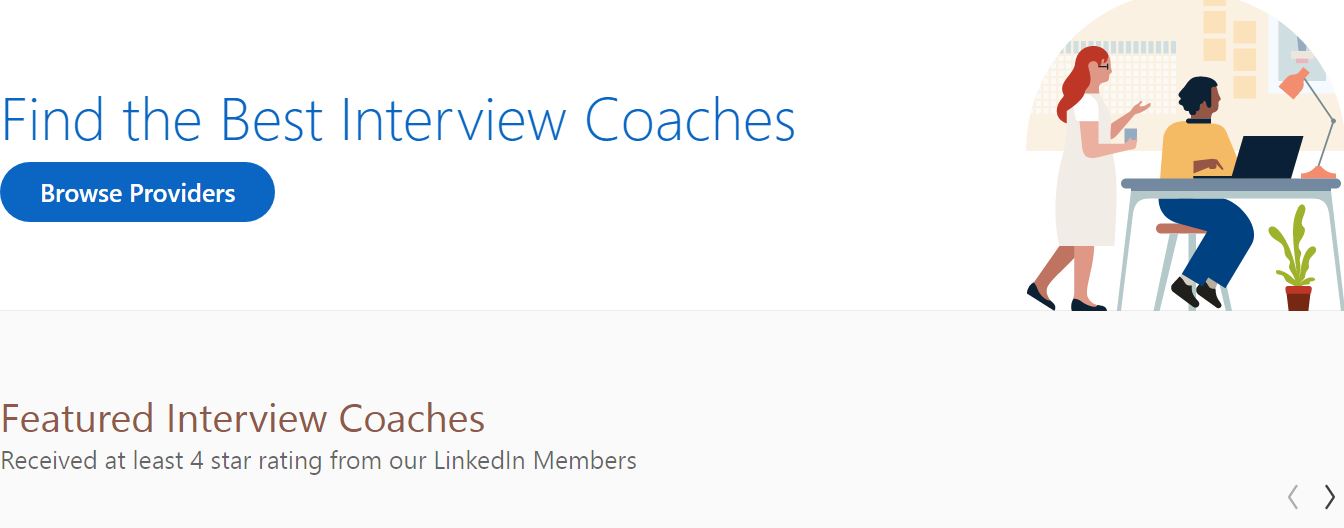The image size is (1344, 528).
Task: Click the 4 star rating subtitle text
Action: (318, 461)
